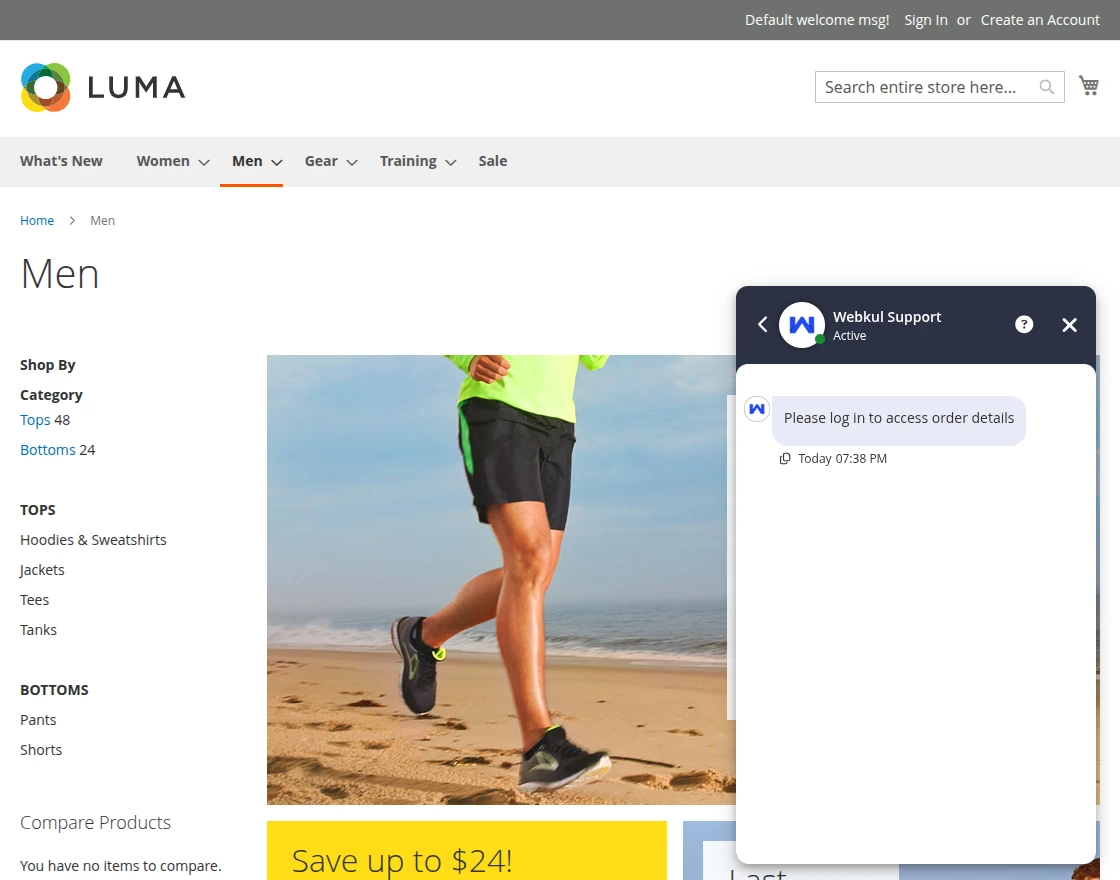Click the BOTTOMS section heading
1120x880 pixels.
click(54, 690)
